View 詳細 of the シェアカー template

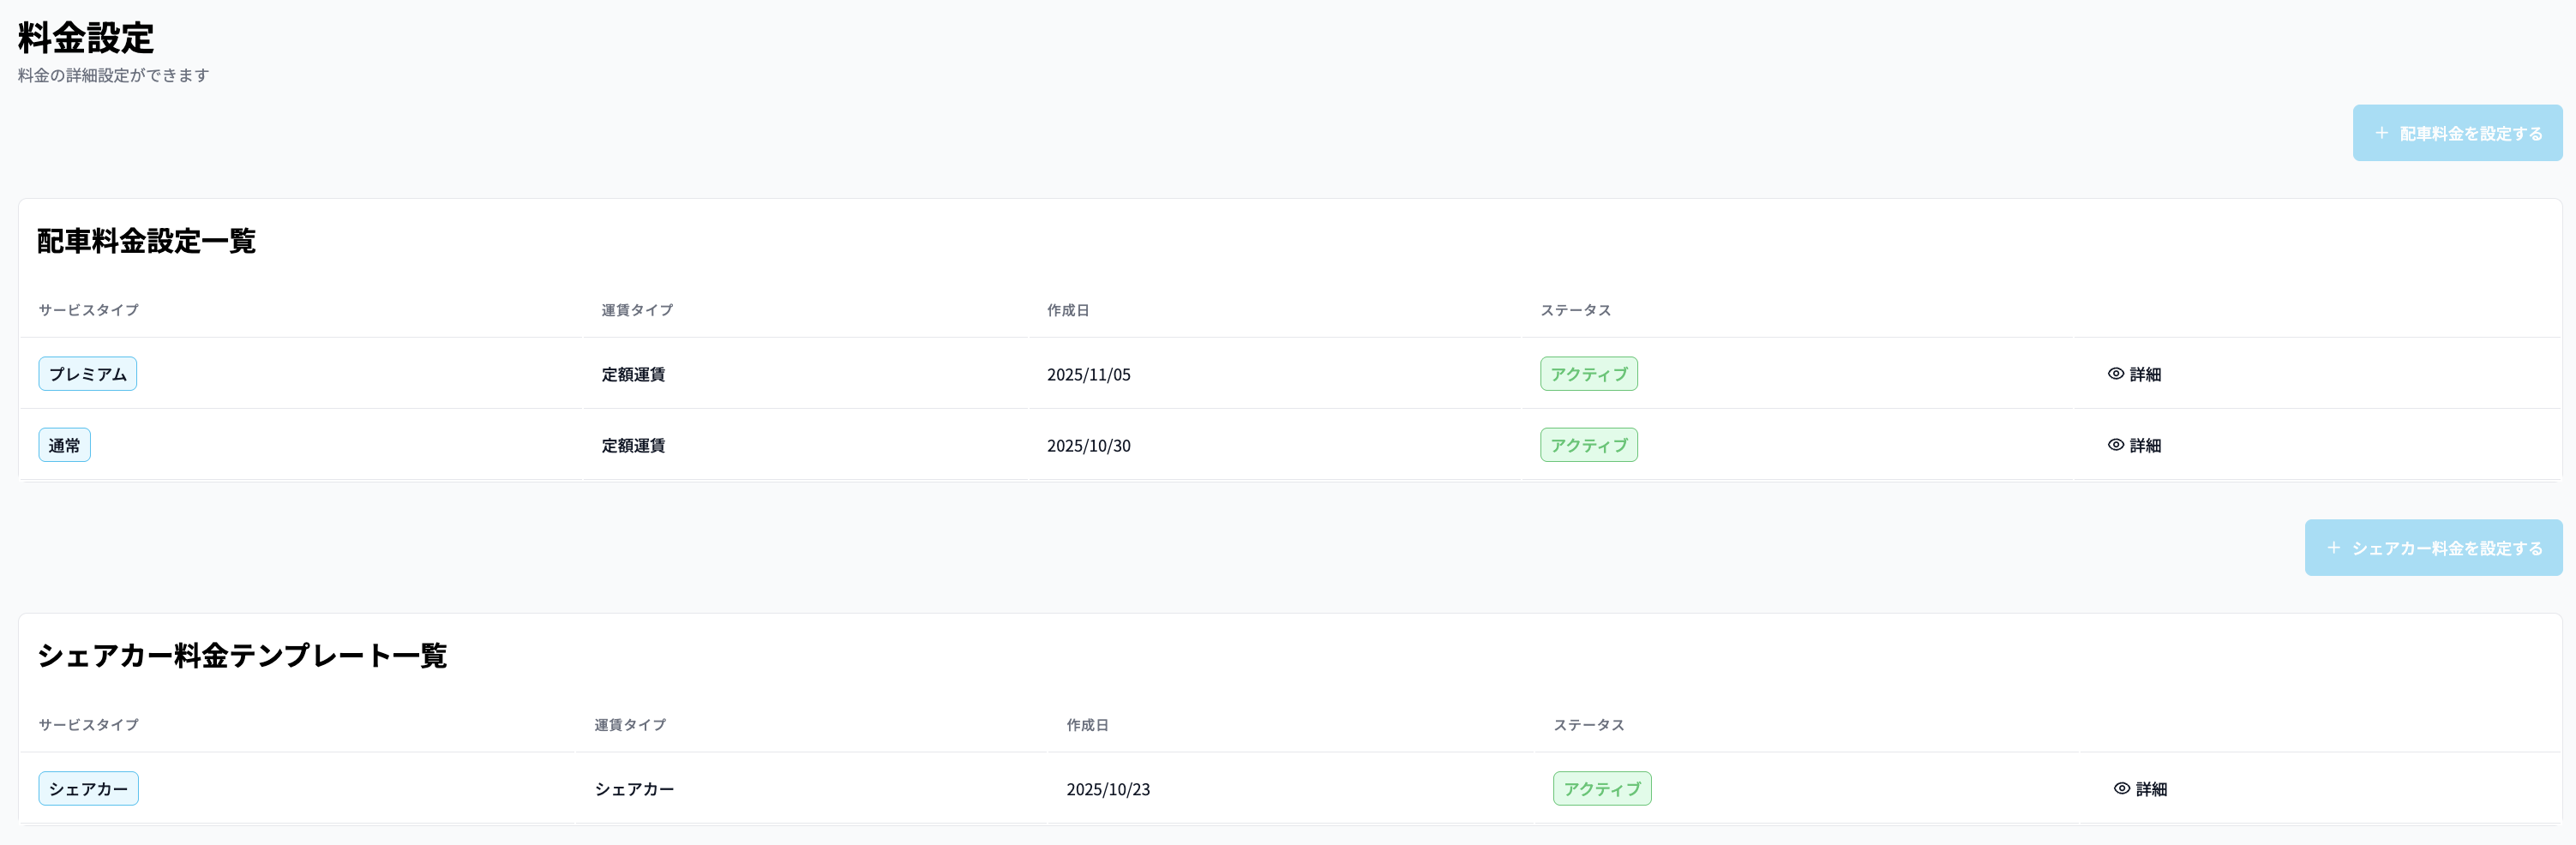coord(2151,789)
